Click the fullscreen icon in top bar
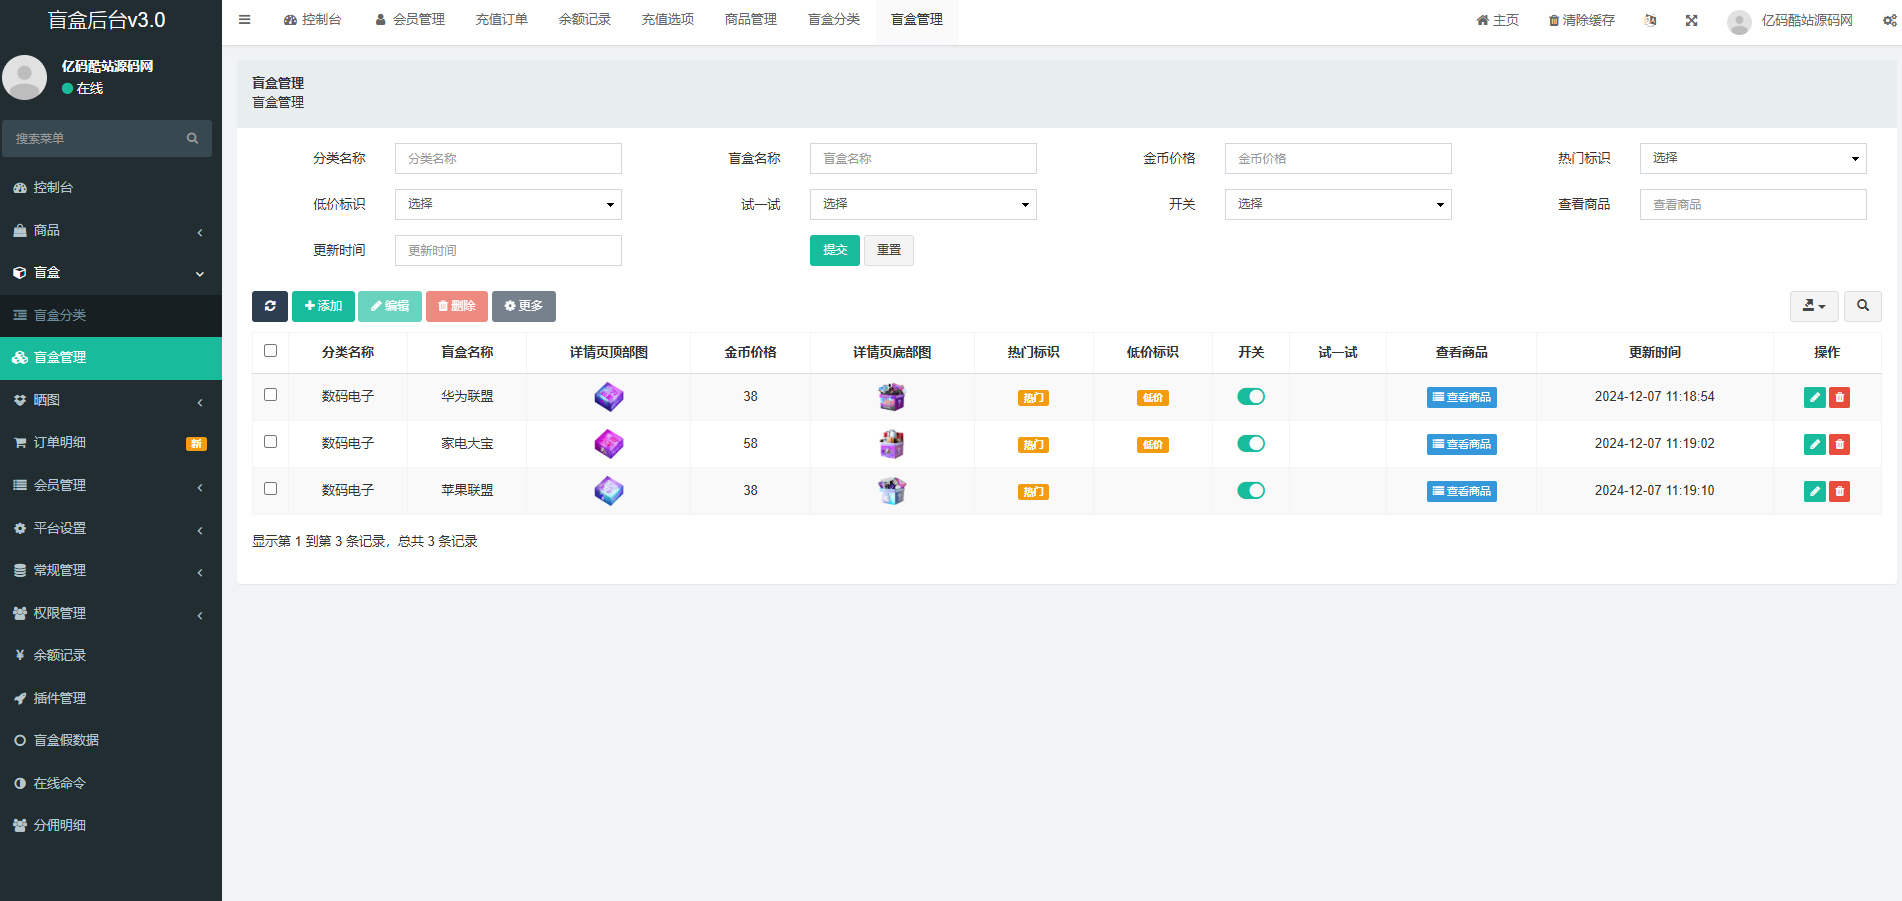1902x901 pixels. tap(1691, 20)
